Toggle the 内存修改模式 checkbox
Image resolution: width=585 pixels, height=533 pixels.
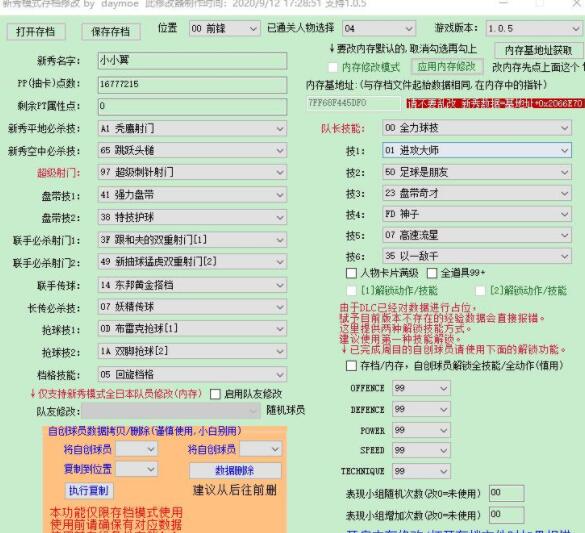pyautogui.click(x=333, y=68)
